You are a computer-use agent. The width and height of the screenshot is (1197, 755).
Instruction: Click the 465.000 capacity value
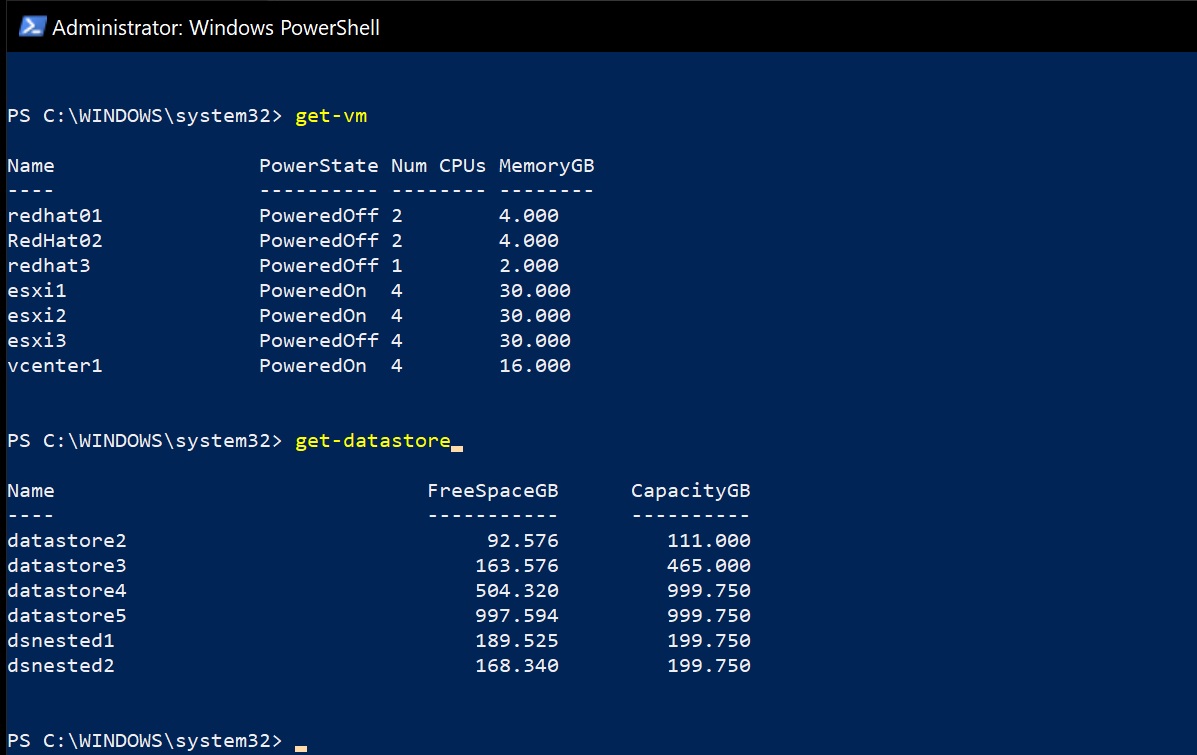709,566
